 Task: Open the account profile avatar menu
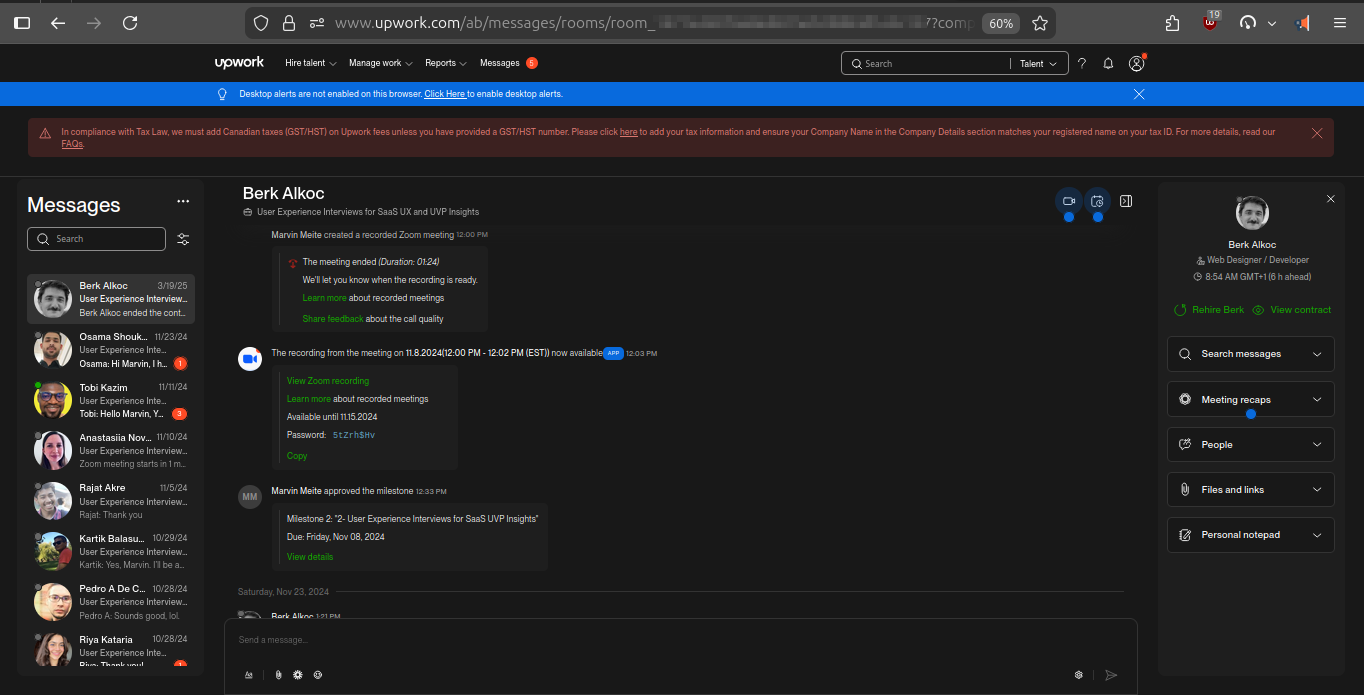1136,64
